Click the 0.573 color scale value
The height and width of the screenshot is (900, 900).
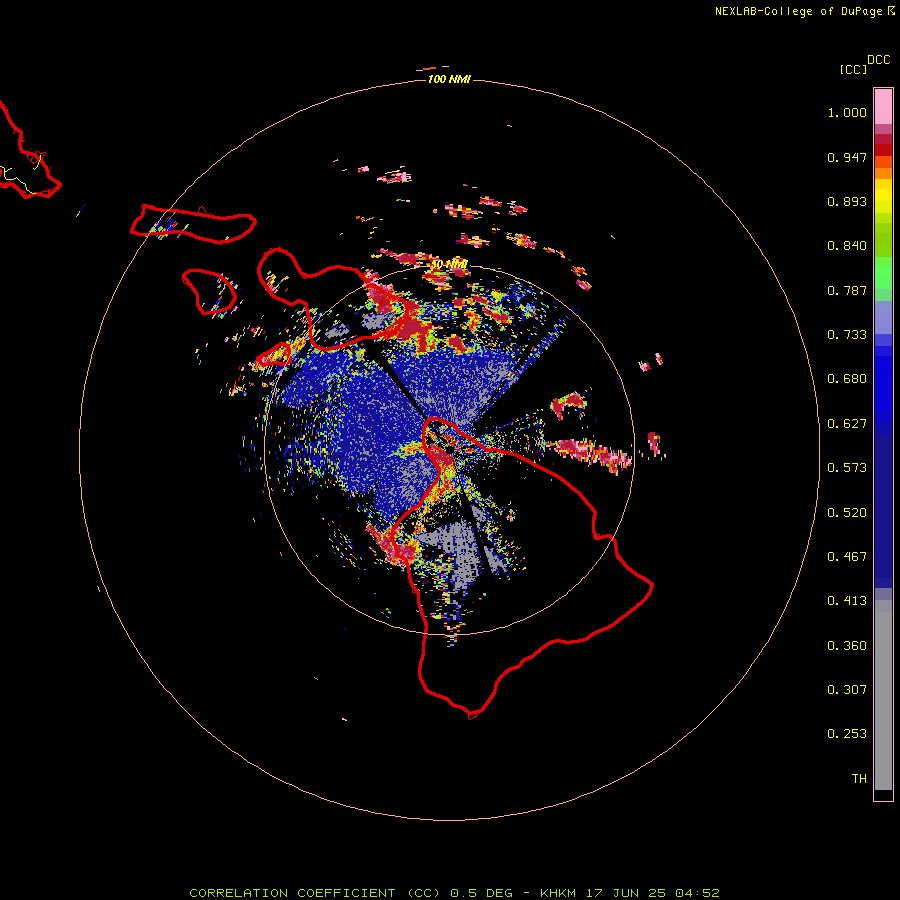pos(847,468)
